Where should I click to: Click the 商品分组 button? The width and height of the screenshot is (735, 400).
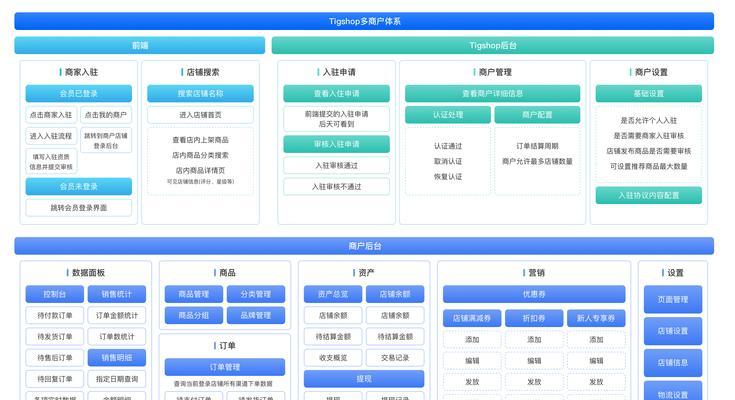[194, 316]
